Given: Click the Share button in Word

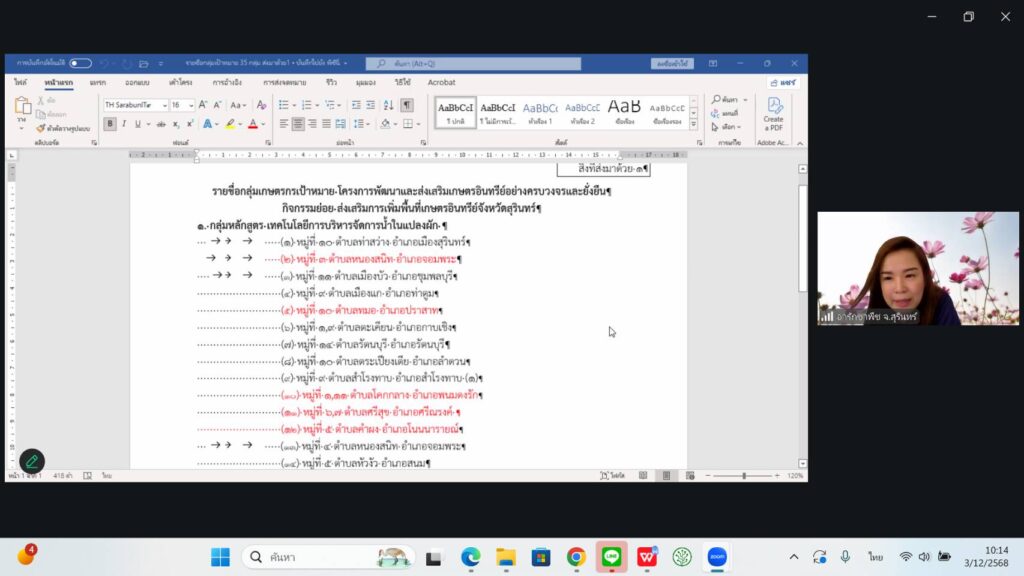Looking at the screenshot, I should (783, 82).
